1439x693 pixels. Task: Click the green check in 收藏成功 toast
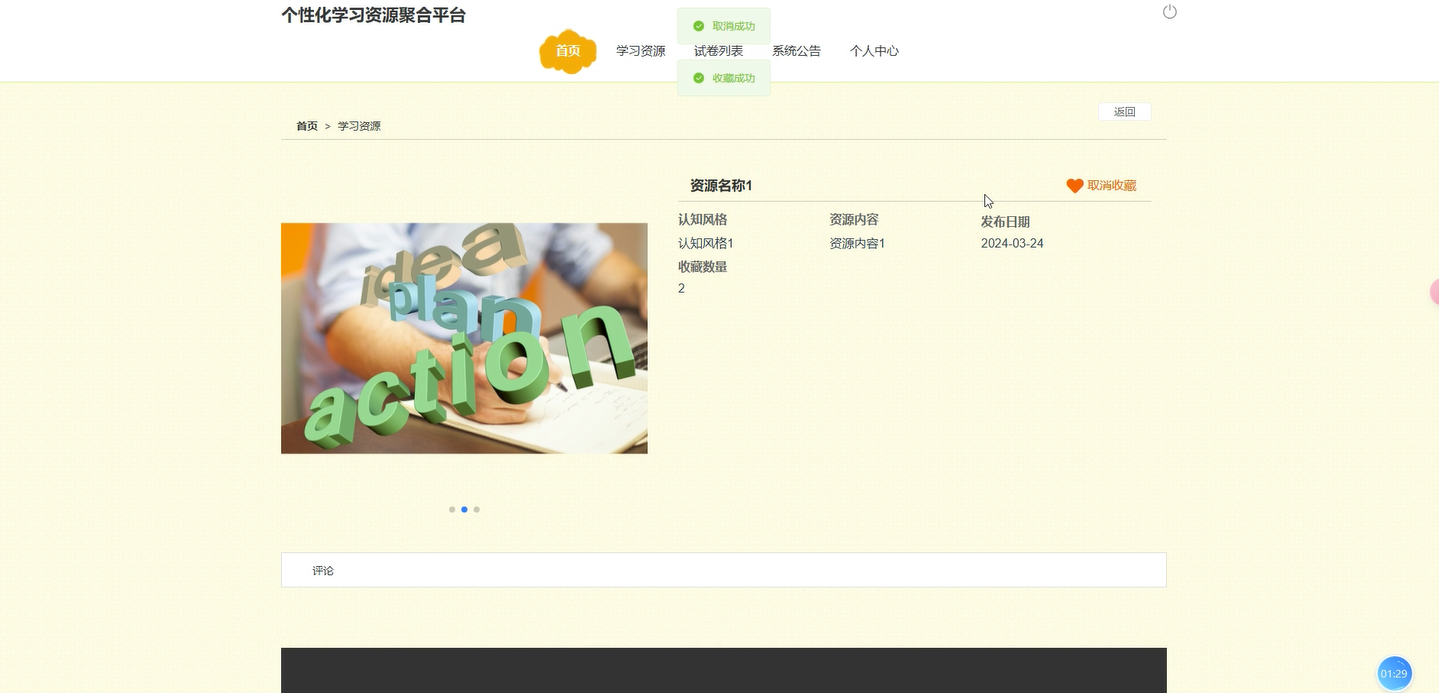pos(698,77)
